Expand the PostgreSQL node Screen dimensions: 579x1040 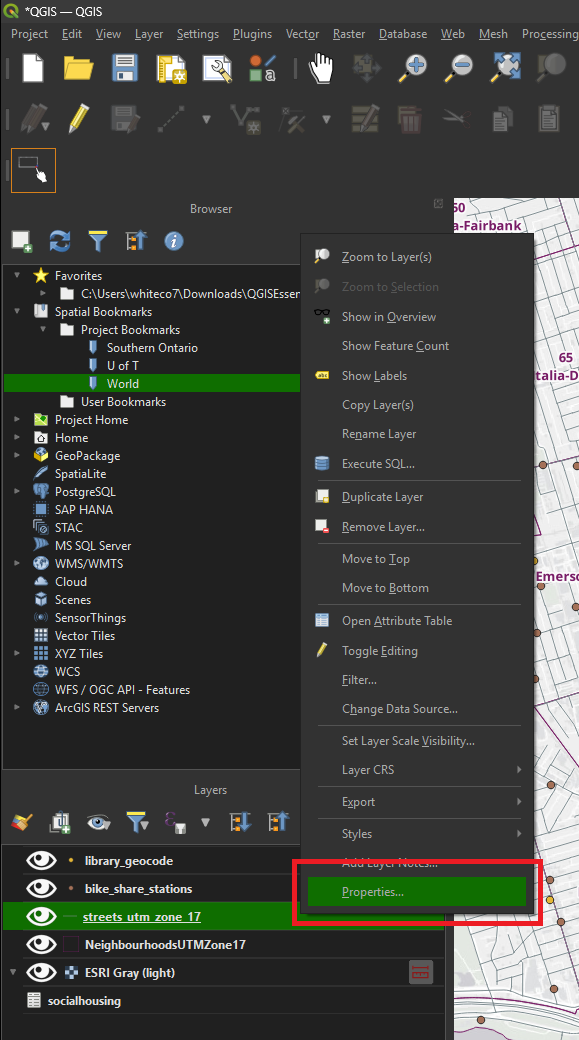tap(17, 491)
